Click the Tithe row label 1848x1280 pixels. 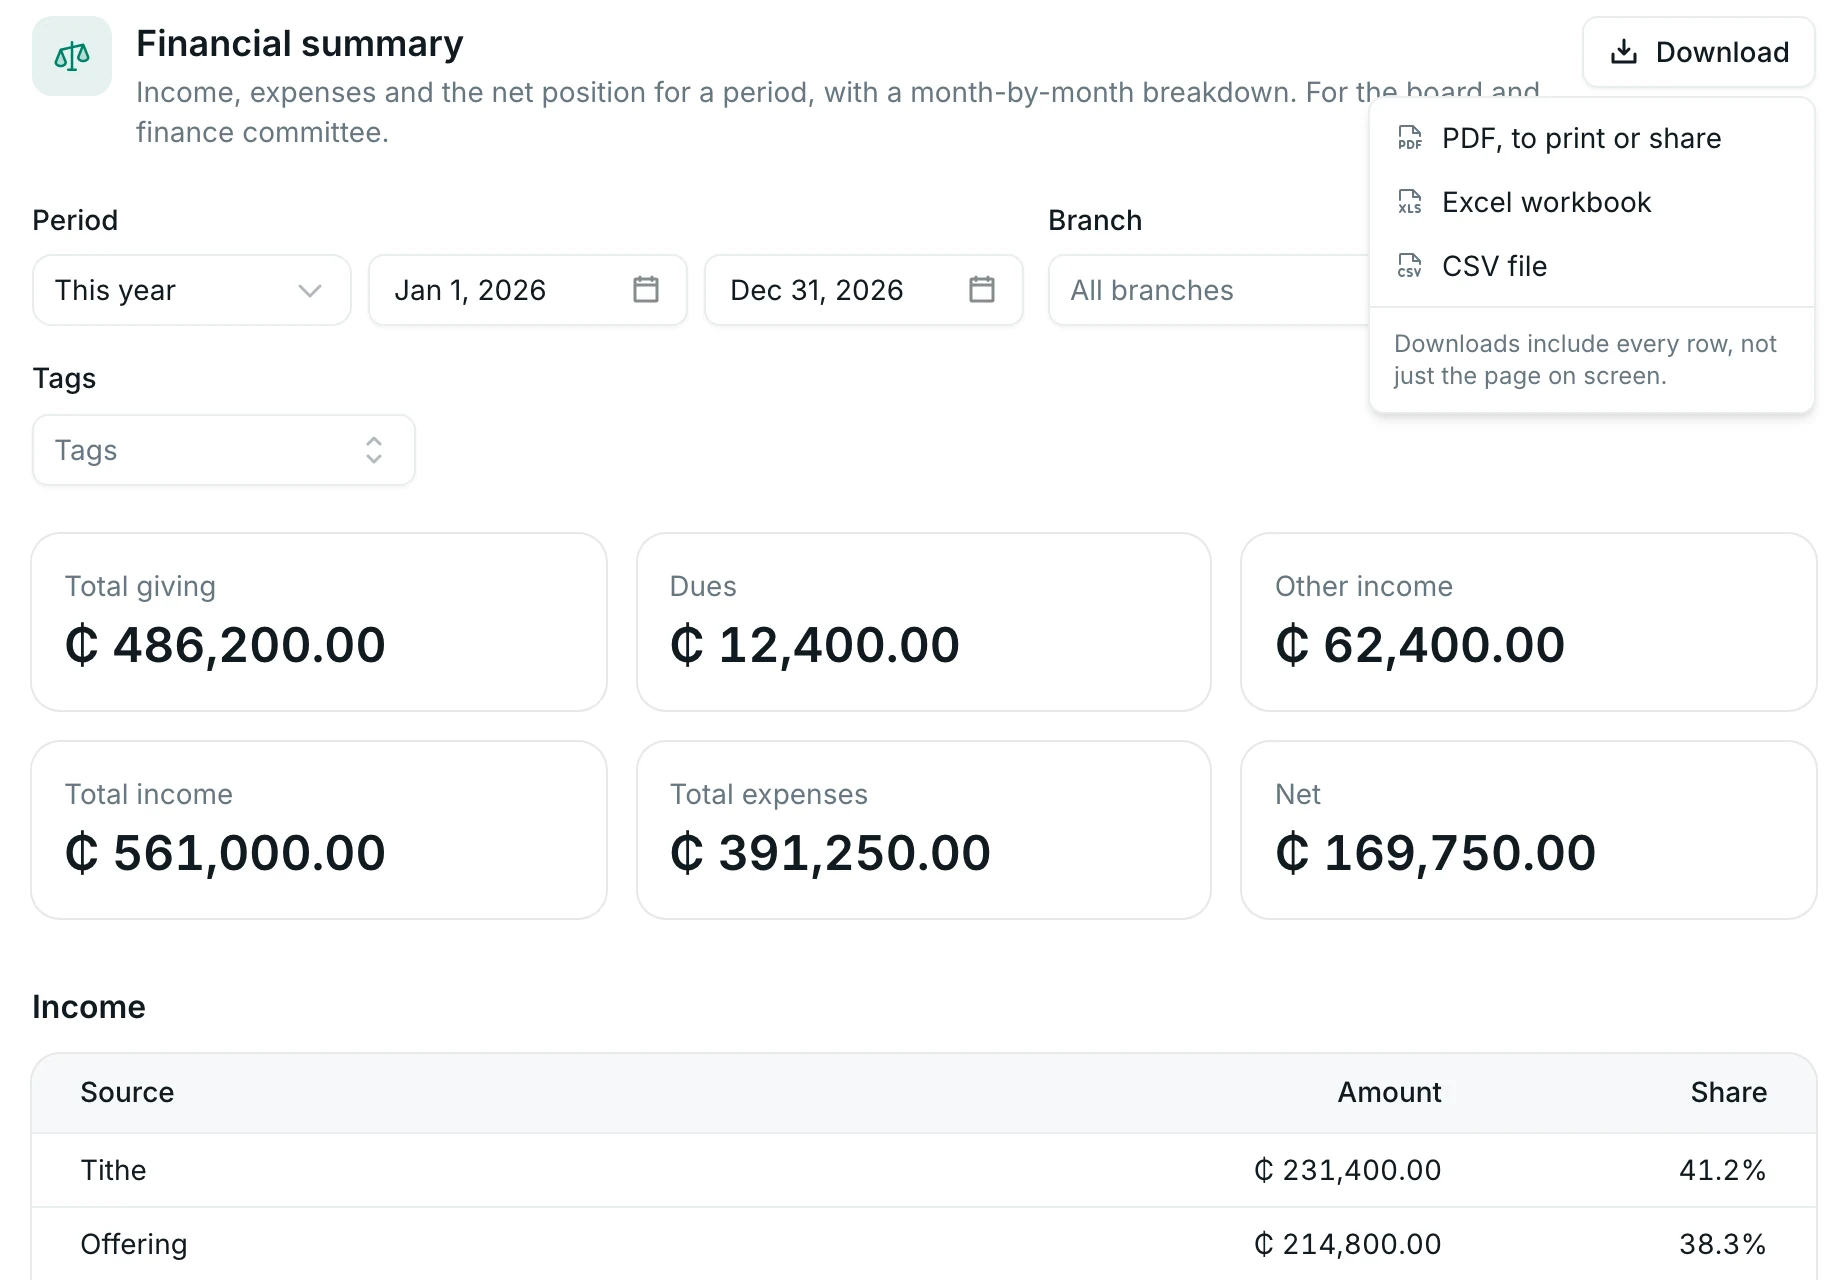coord(113,1170)
